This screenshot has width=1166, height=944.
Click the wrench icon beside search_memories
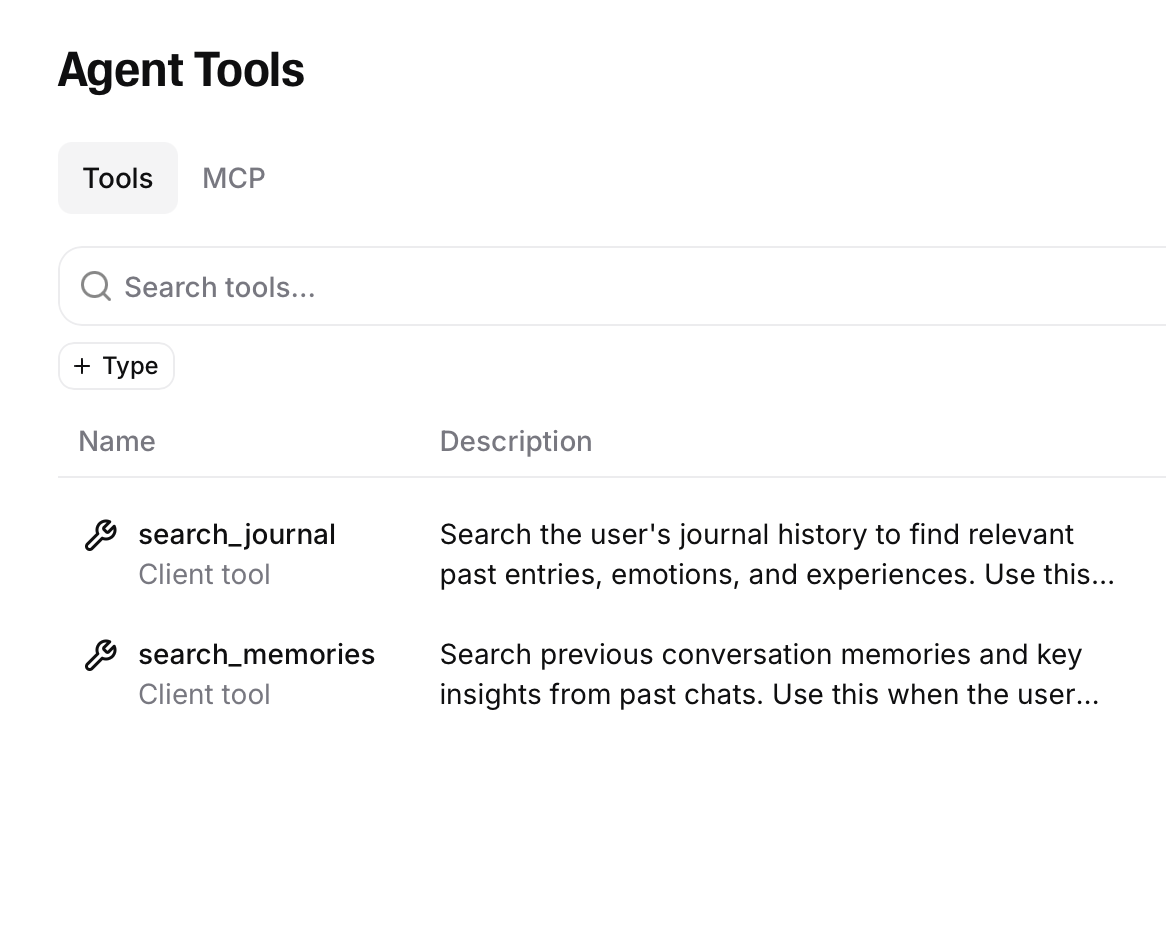tap(98, 654)
